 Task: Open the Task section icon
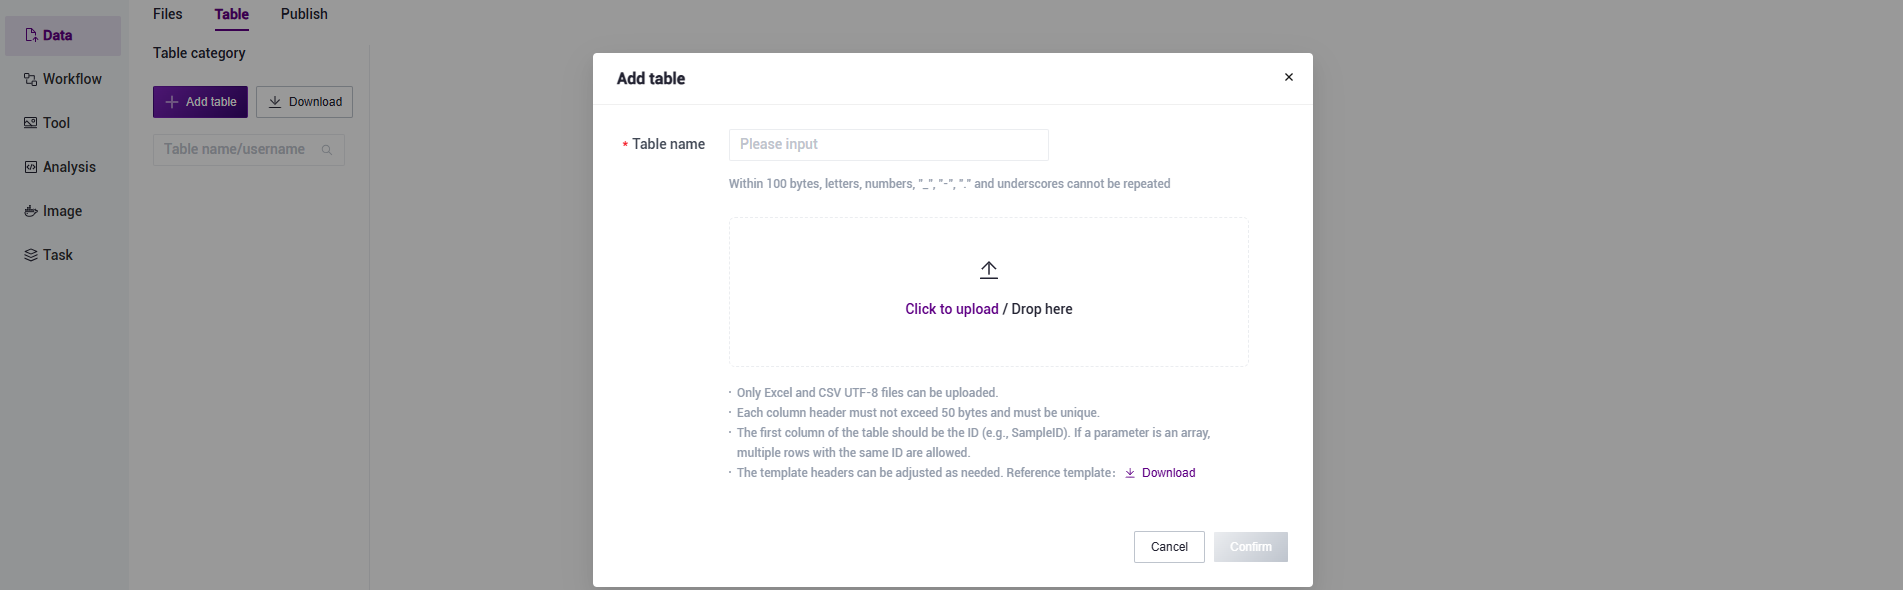pyautogui.click(x=31, y=255)
